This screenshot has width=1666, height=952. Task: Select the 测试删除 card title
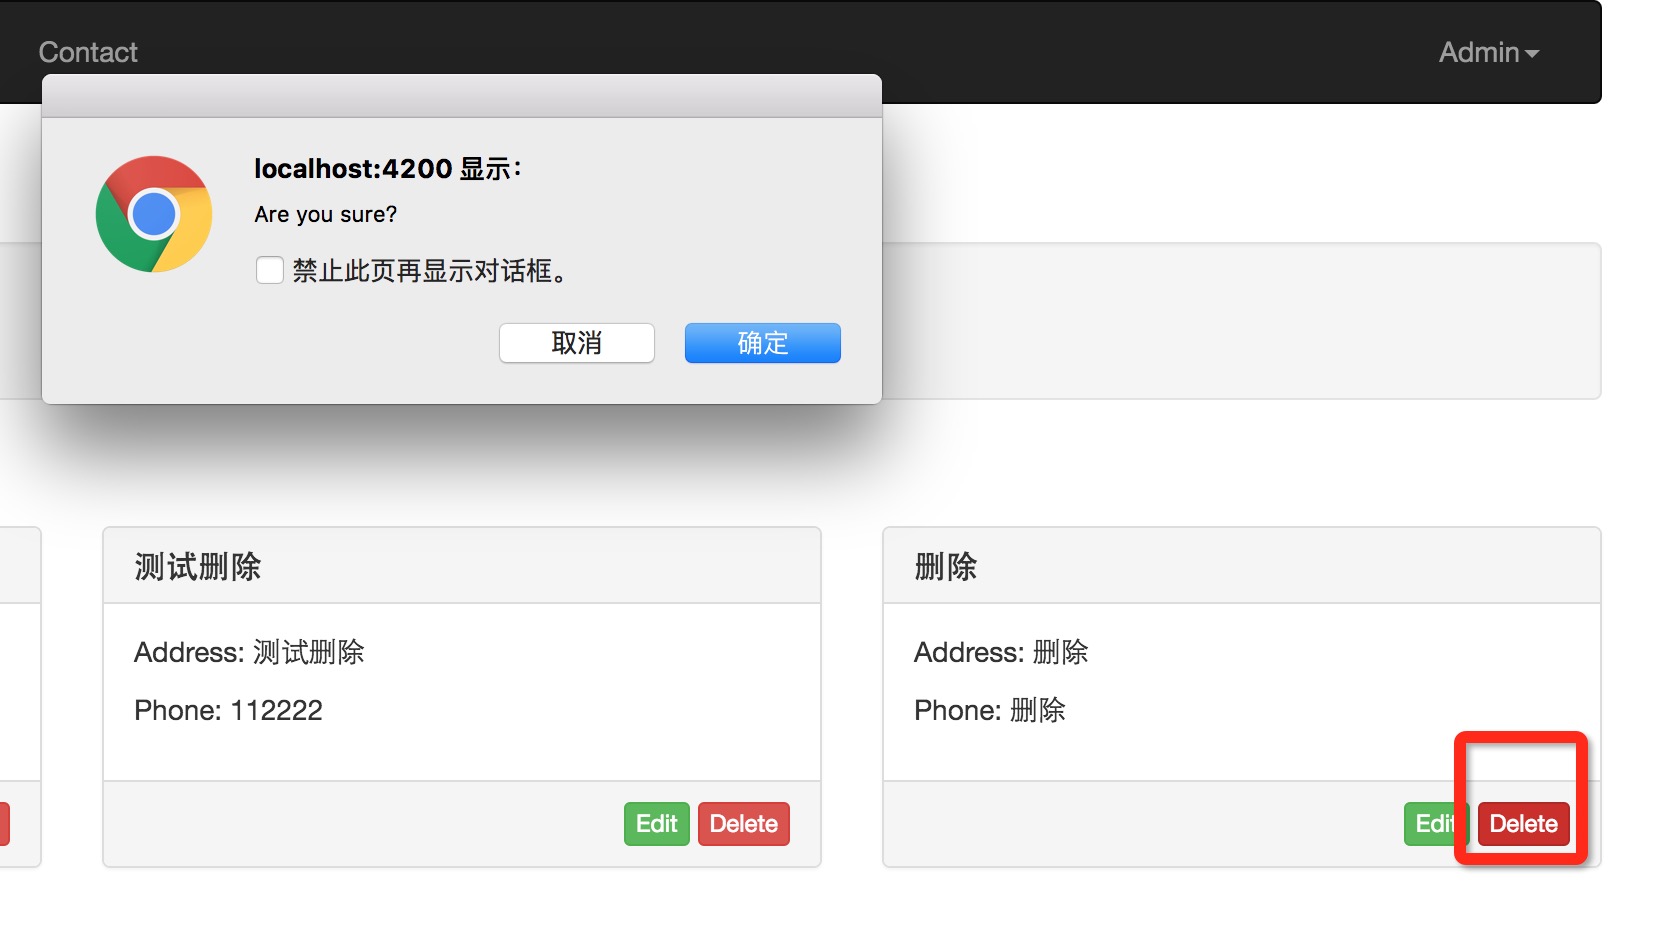click(x=198, y=567)
